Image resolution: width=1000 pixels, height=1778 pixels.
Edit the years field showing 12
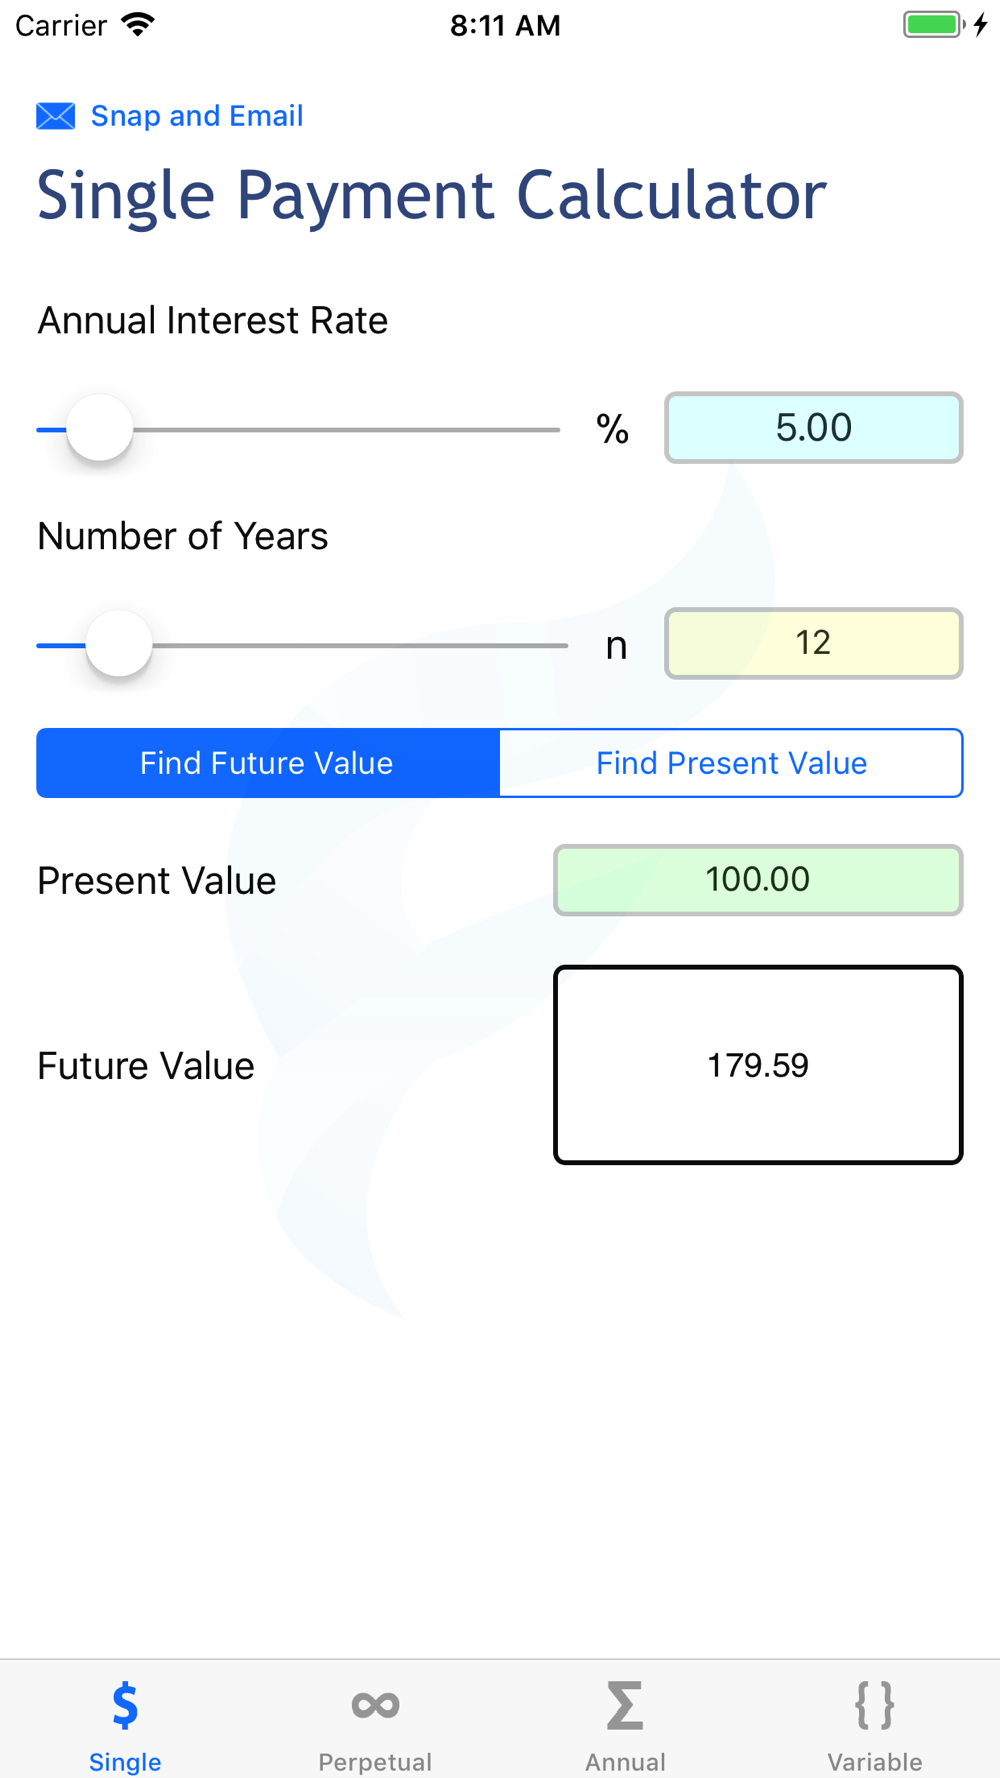813,643
